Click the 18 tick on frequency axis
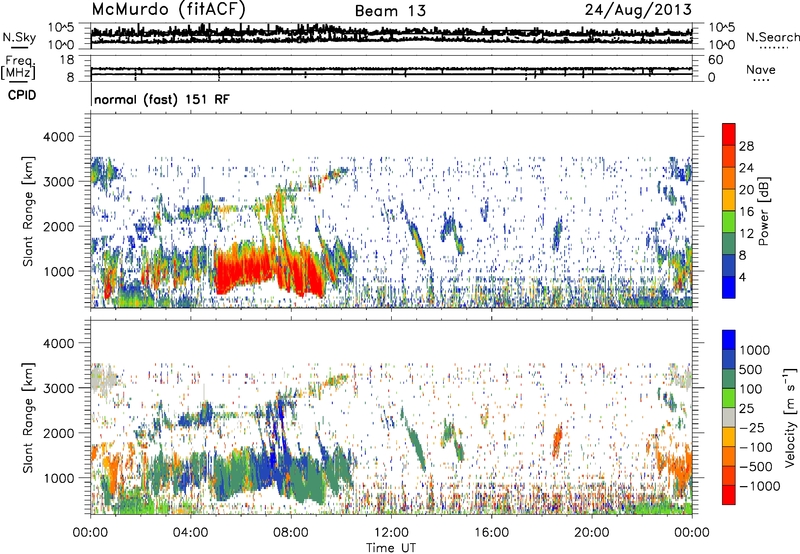This screenshot has width=800, height=554. 67,60
